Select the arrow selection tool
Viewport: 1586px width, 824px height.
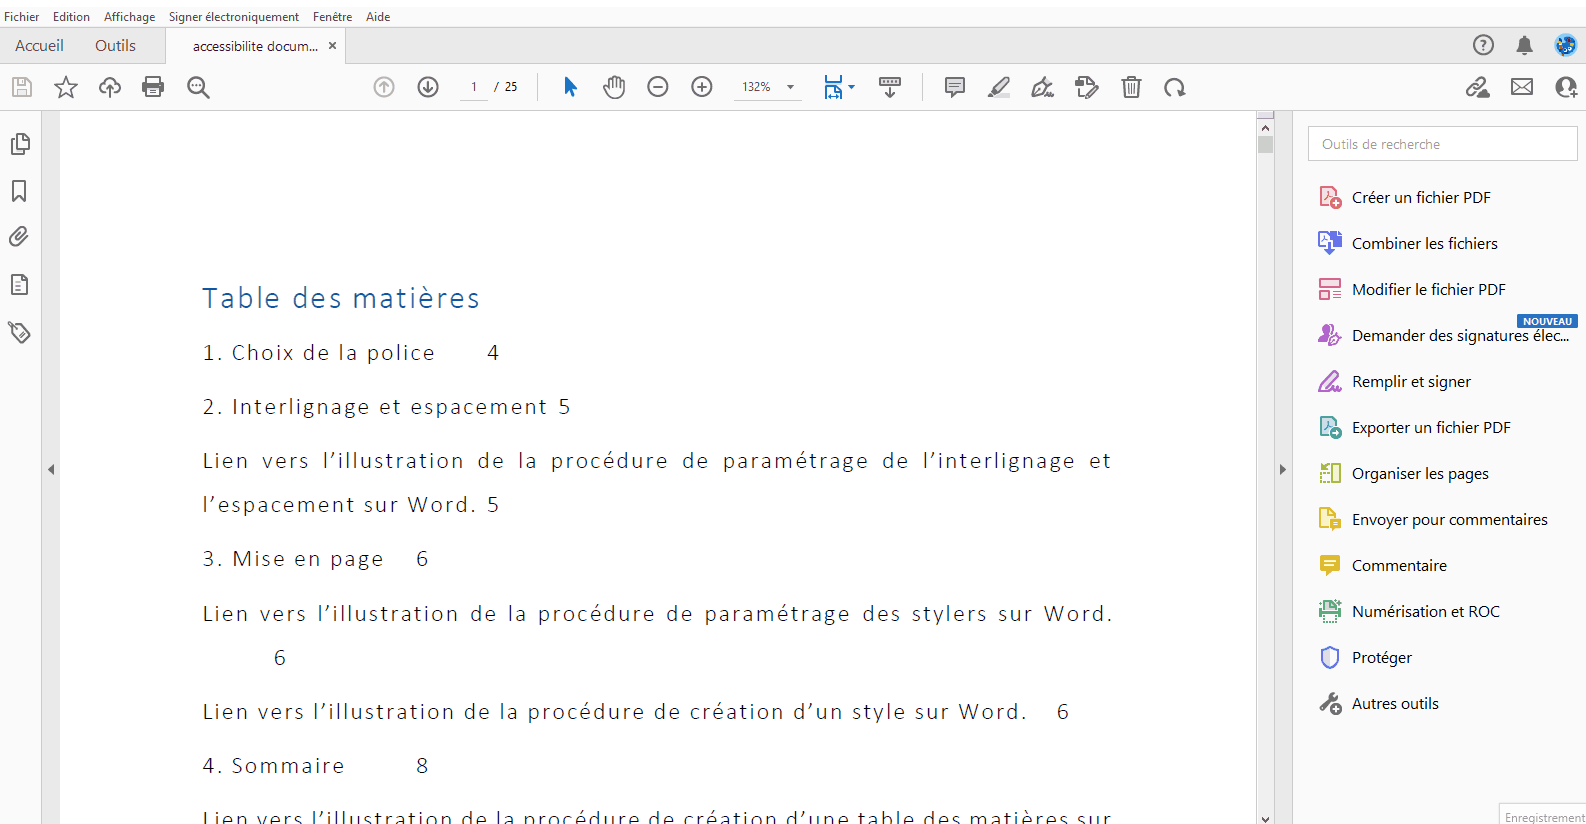click(x=570, y=87)
